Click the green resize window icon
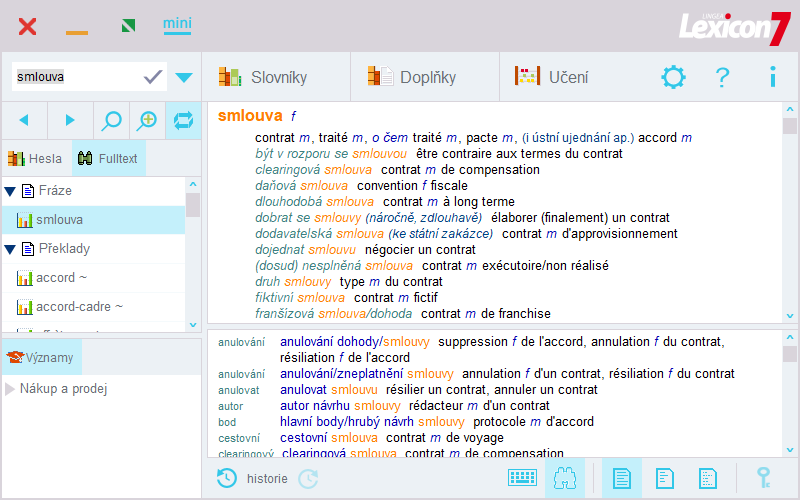 coord(129,26)
